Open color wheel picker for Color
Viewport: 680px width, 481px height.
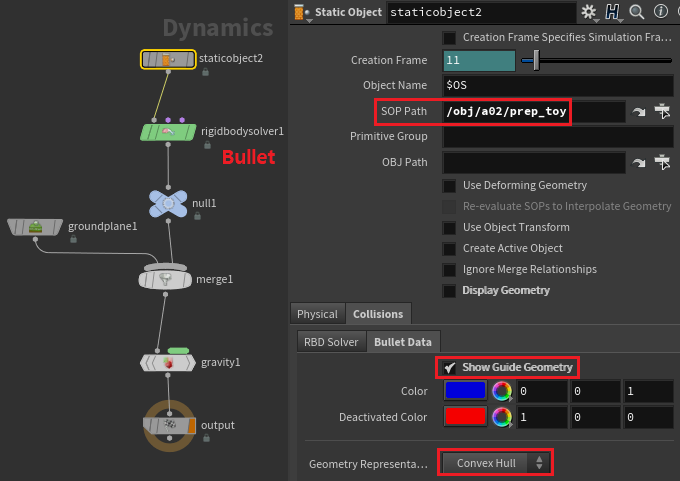(x=502, y=391)
